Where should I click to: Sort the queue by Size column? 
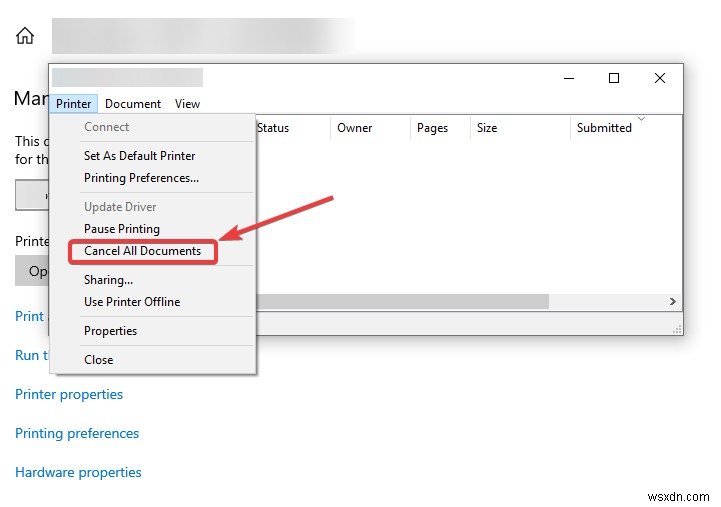coord(520,128)
